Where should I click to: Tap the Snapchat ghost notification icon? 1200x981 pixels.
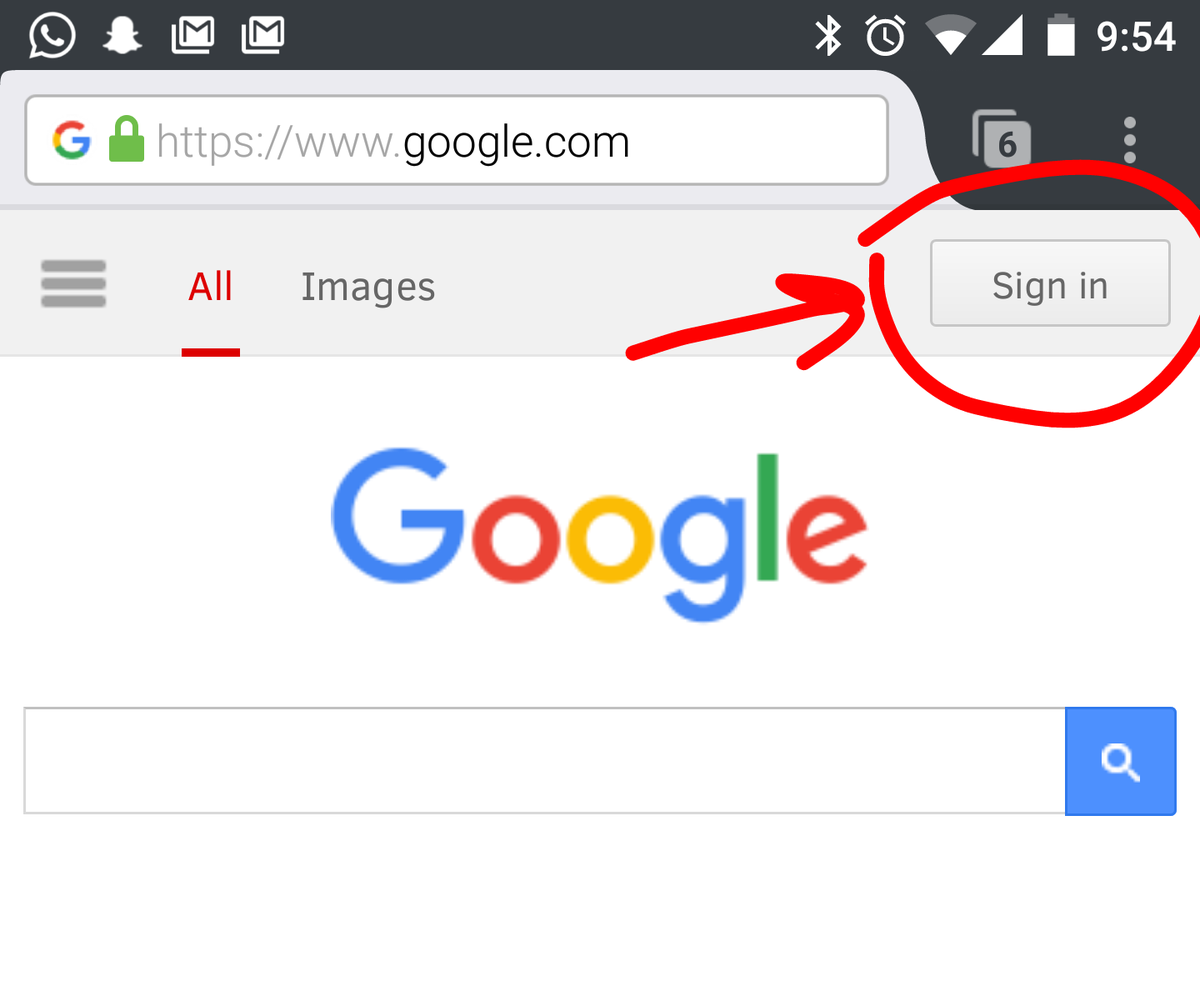[x=122, y=36]
